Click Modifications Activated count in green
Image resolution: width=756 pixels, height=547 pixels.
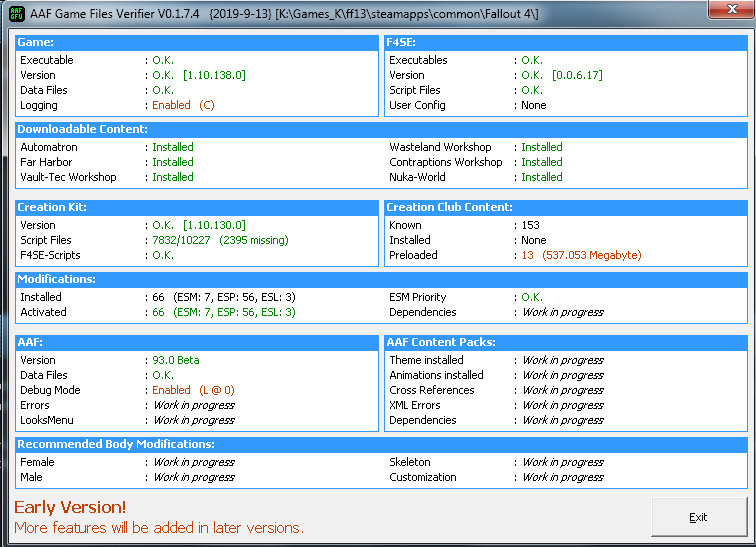pos(224,312)
